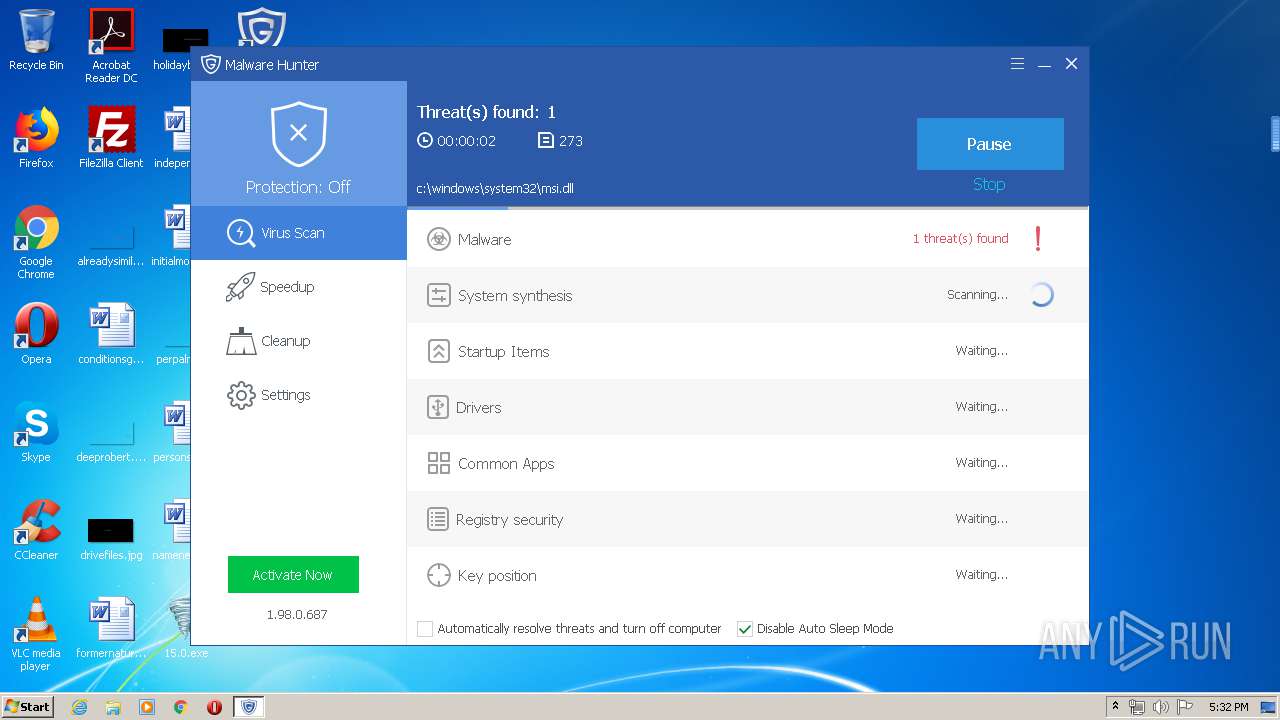Click scanned path c:\windows\system32\msi.dll
Screen dimensions: 1280x720
pos(495,189)
